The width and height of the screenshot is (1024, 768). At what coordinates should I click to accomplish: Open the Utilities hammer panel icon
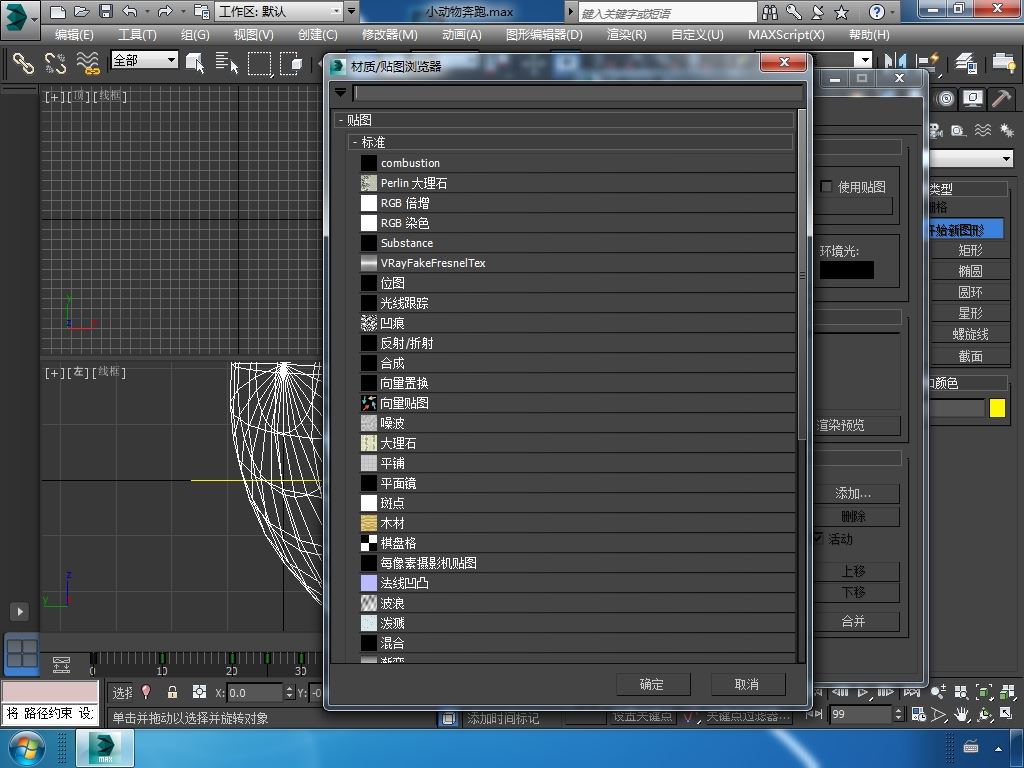999,99
